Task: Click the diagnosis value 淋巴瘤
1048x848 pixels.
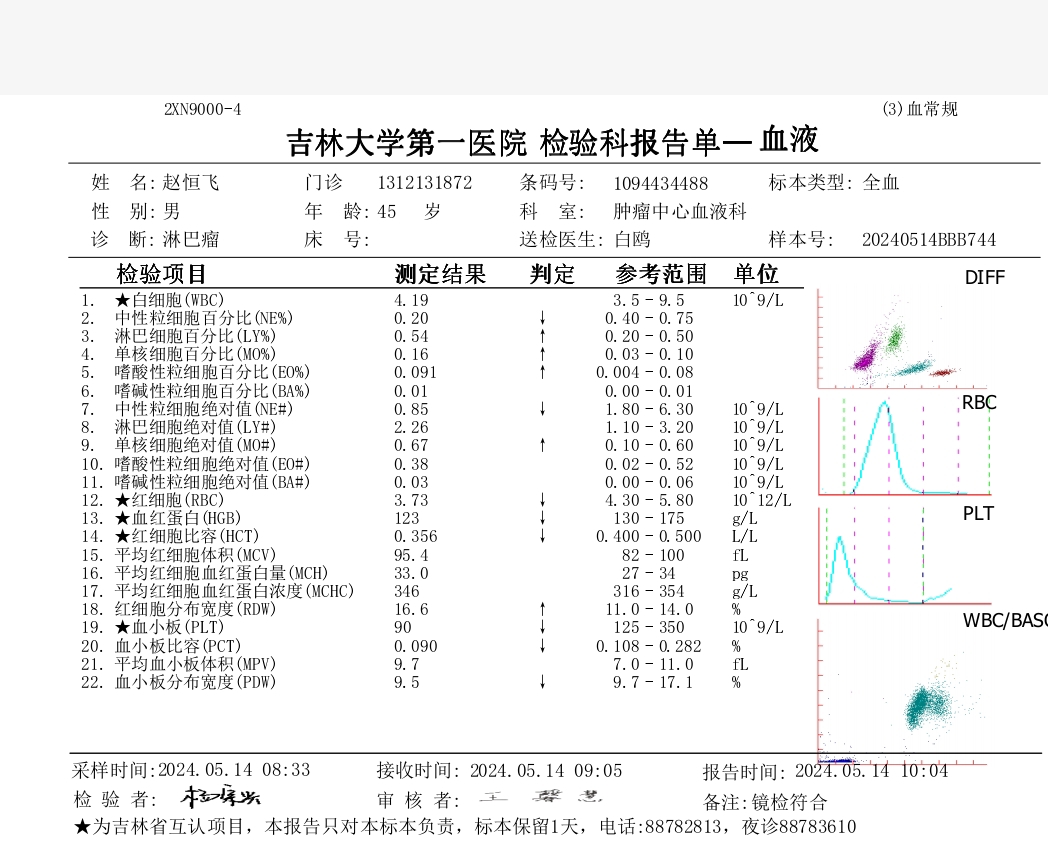Action: (x=190, y=239)
